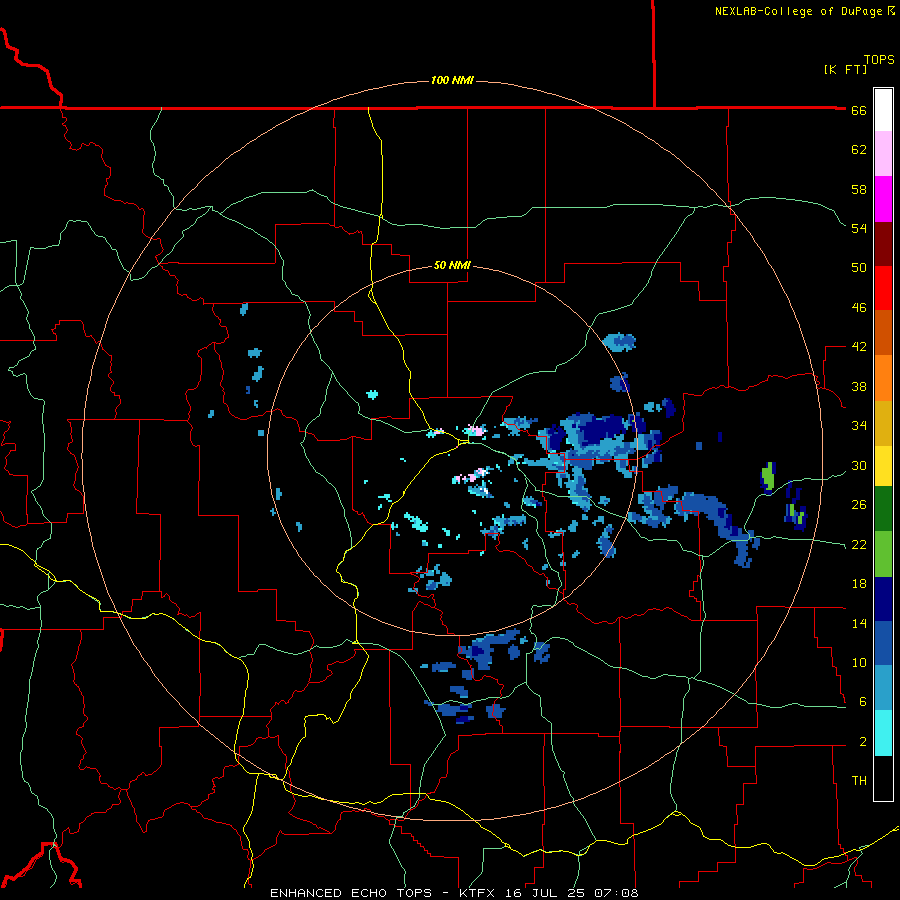The width and height of the screenshot is (900, 900).
Task: Click the light pink legend swatch
Action: (883, 153)
